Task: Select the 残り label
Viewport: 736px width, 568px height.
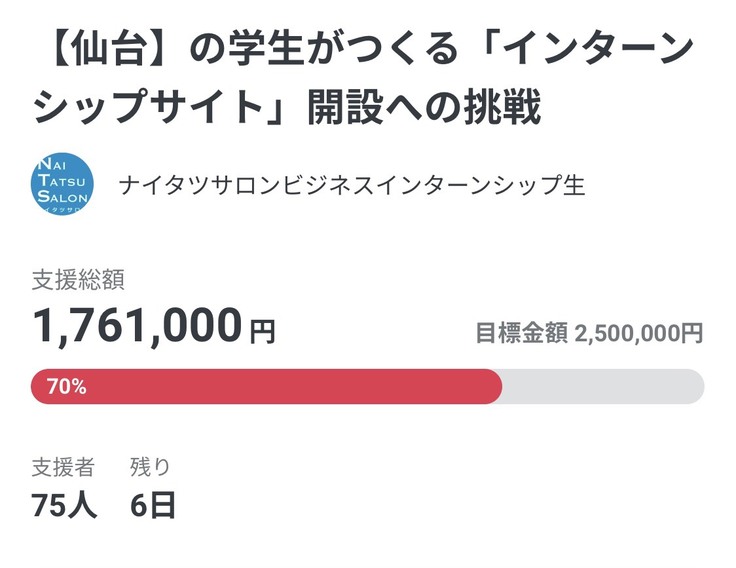Action: (151, 466)
